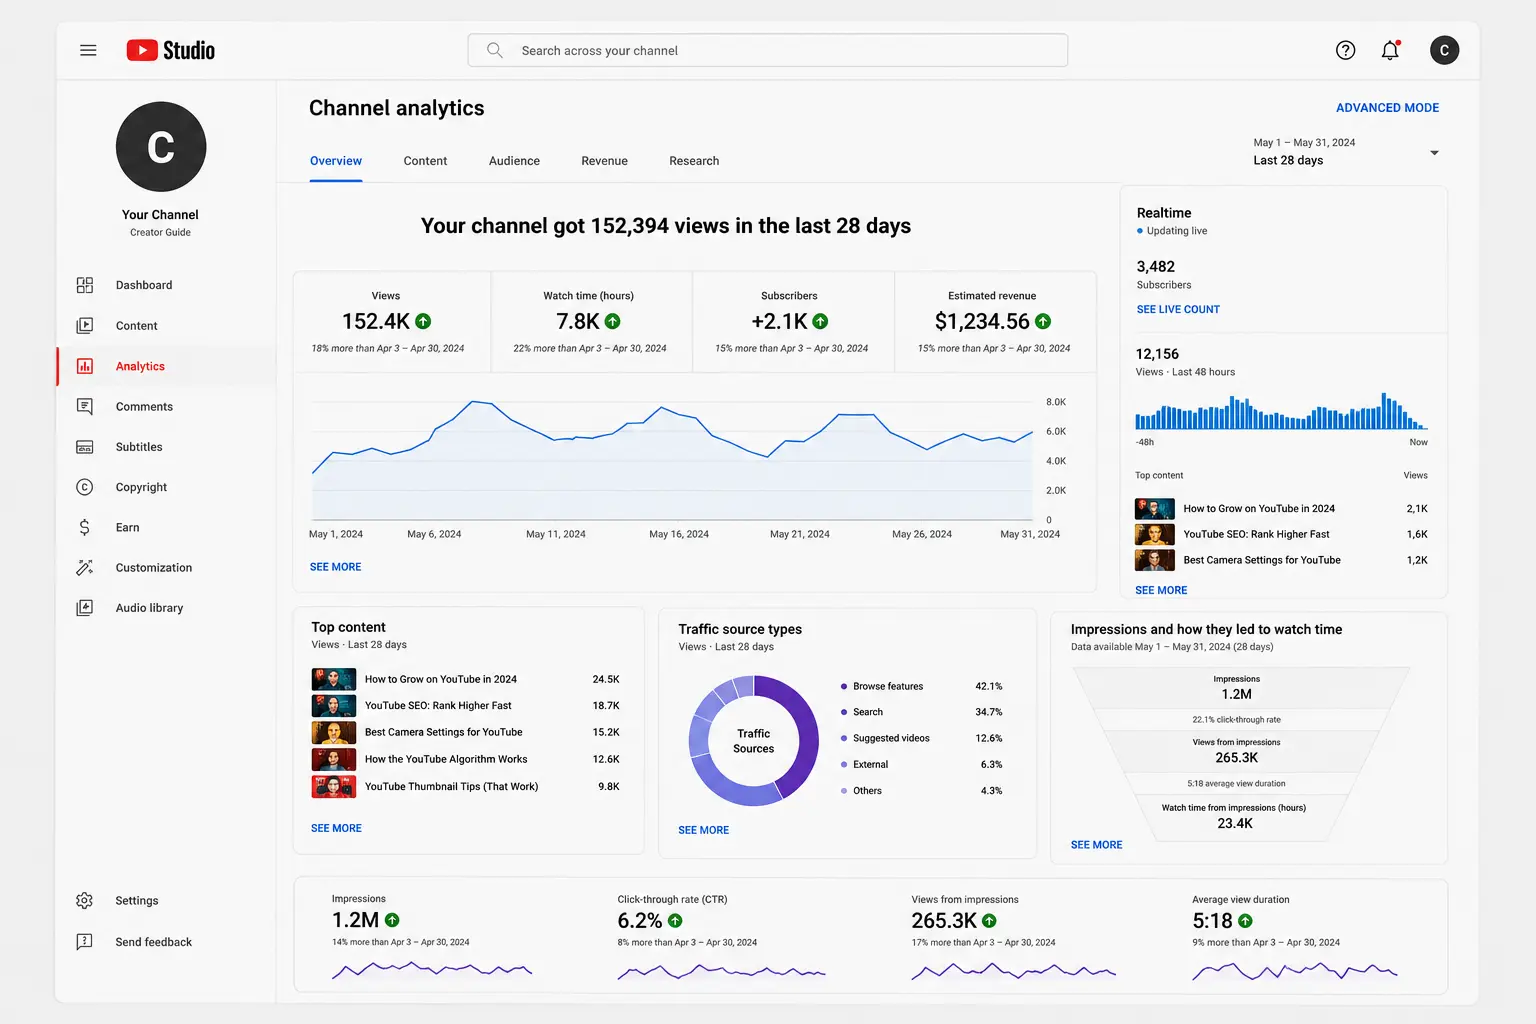Select the Estimated revenue metric card
The height and width of the screenshot is (1024, 1536).
pos(995,322)
